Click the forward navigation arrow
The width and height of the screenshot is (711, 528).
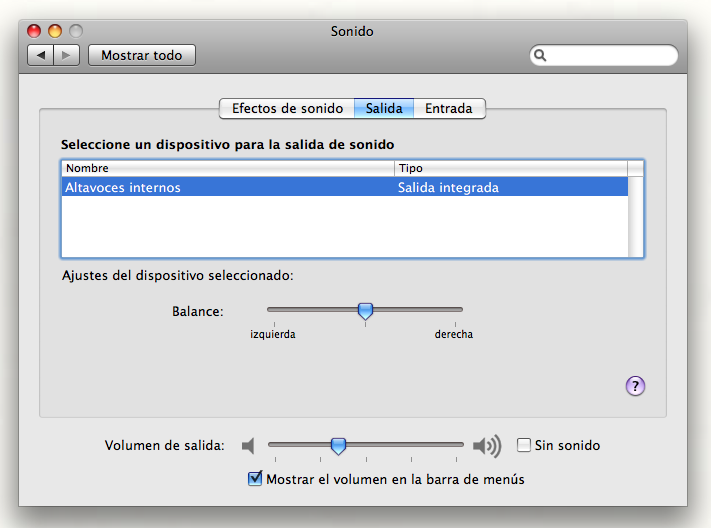coord(66,56)
